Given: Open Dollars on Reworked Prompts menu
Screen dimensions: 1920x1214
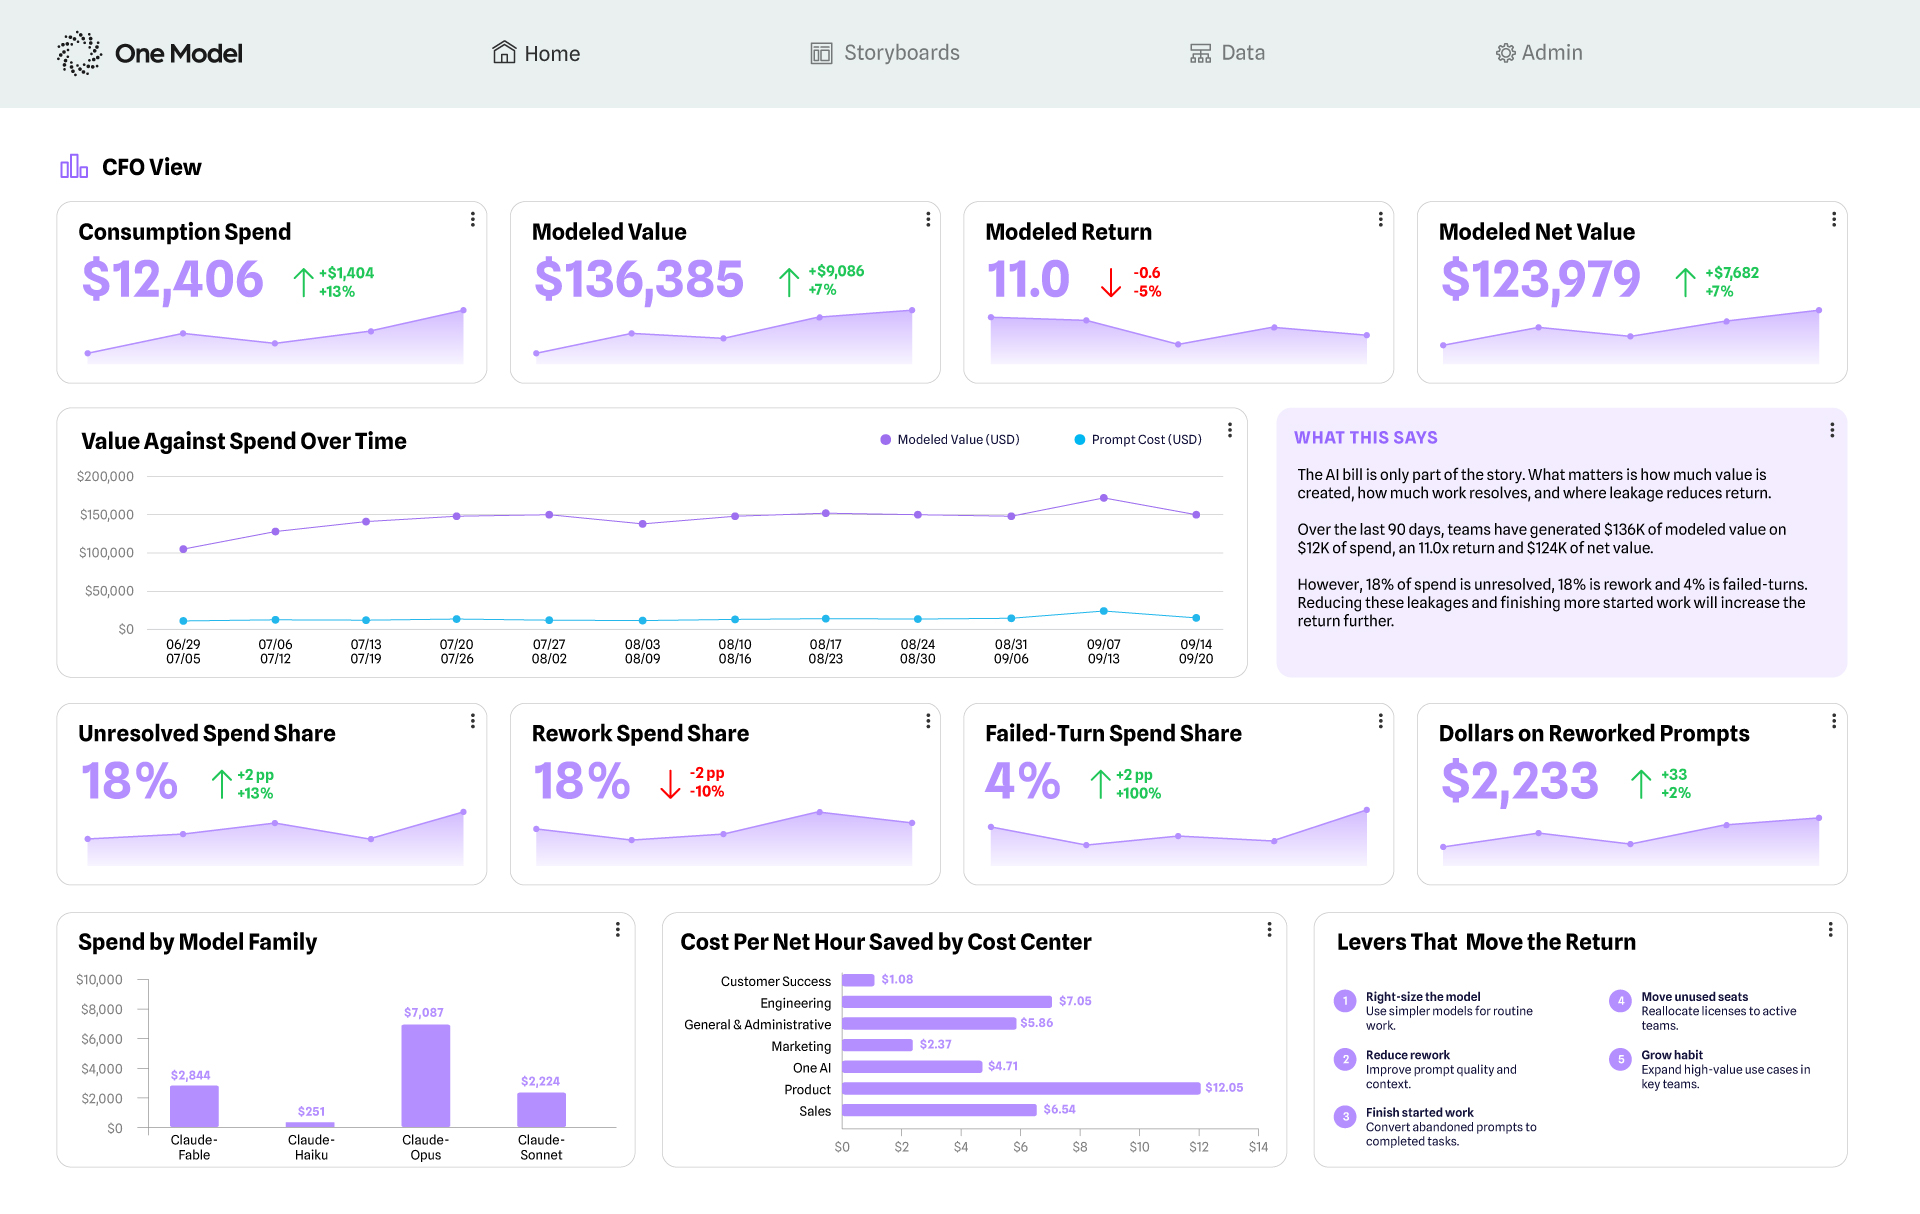Looking at the screenshot, I should coord(1834,721).
